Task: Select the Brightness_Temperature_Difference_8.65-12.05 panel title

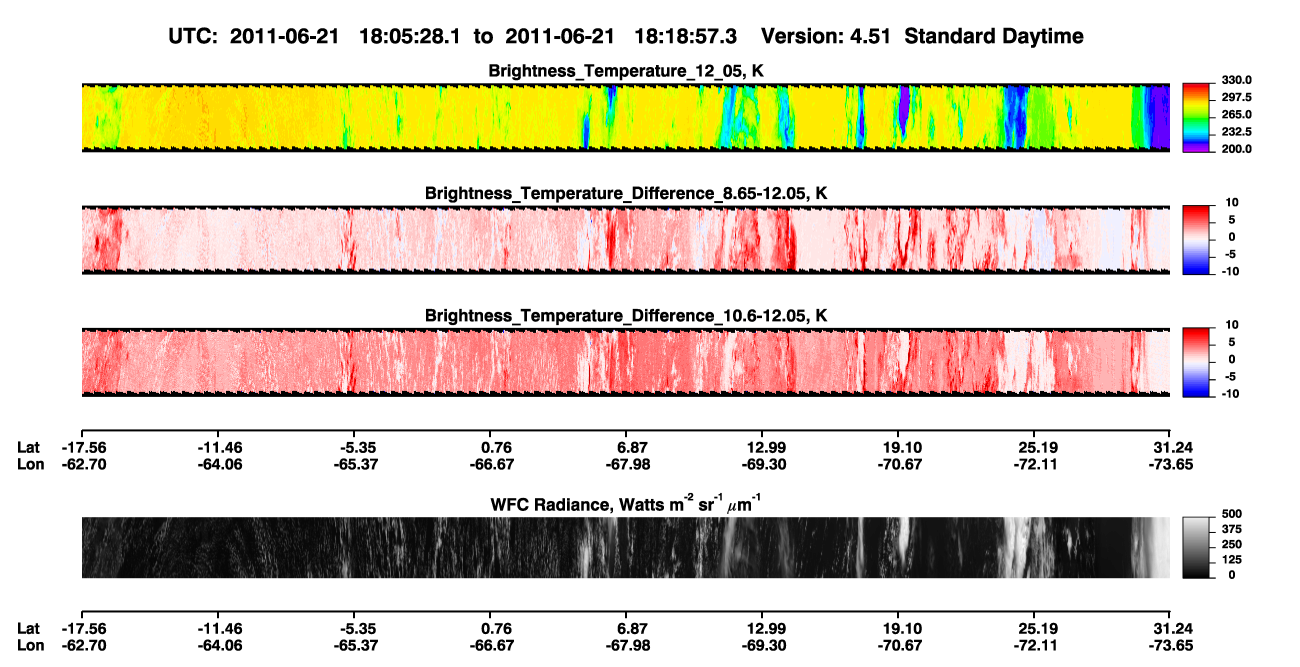Action: point(626,192)
